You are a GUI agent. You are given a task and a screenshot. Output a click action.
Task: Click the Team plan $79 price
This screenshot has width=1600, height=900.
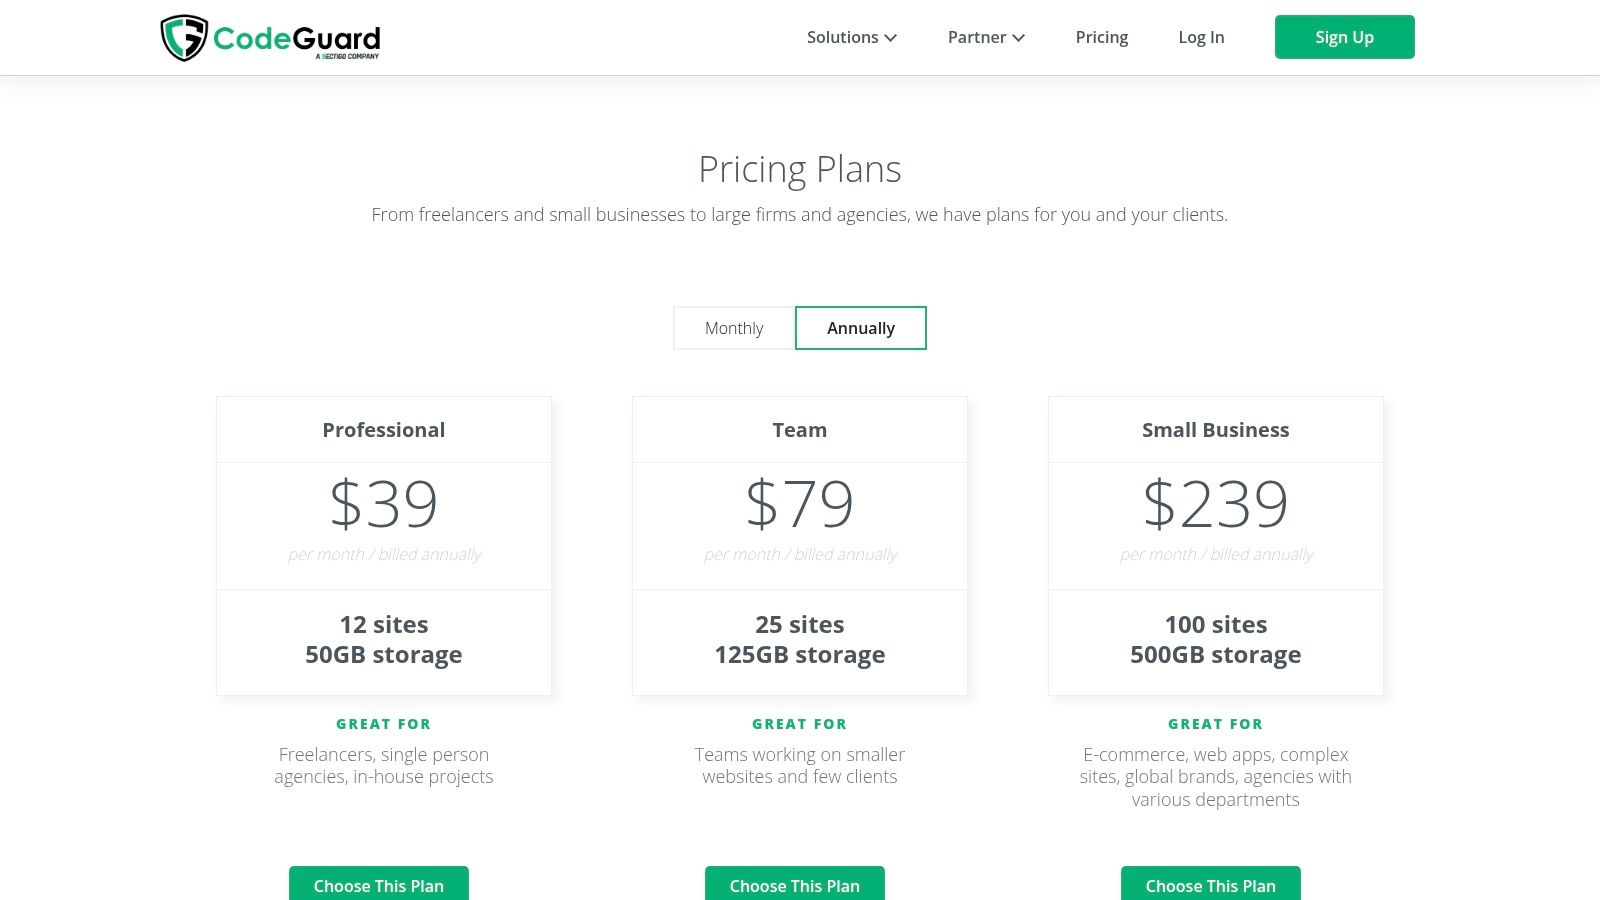800,503
